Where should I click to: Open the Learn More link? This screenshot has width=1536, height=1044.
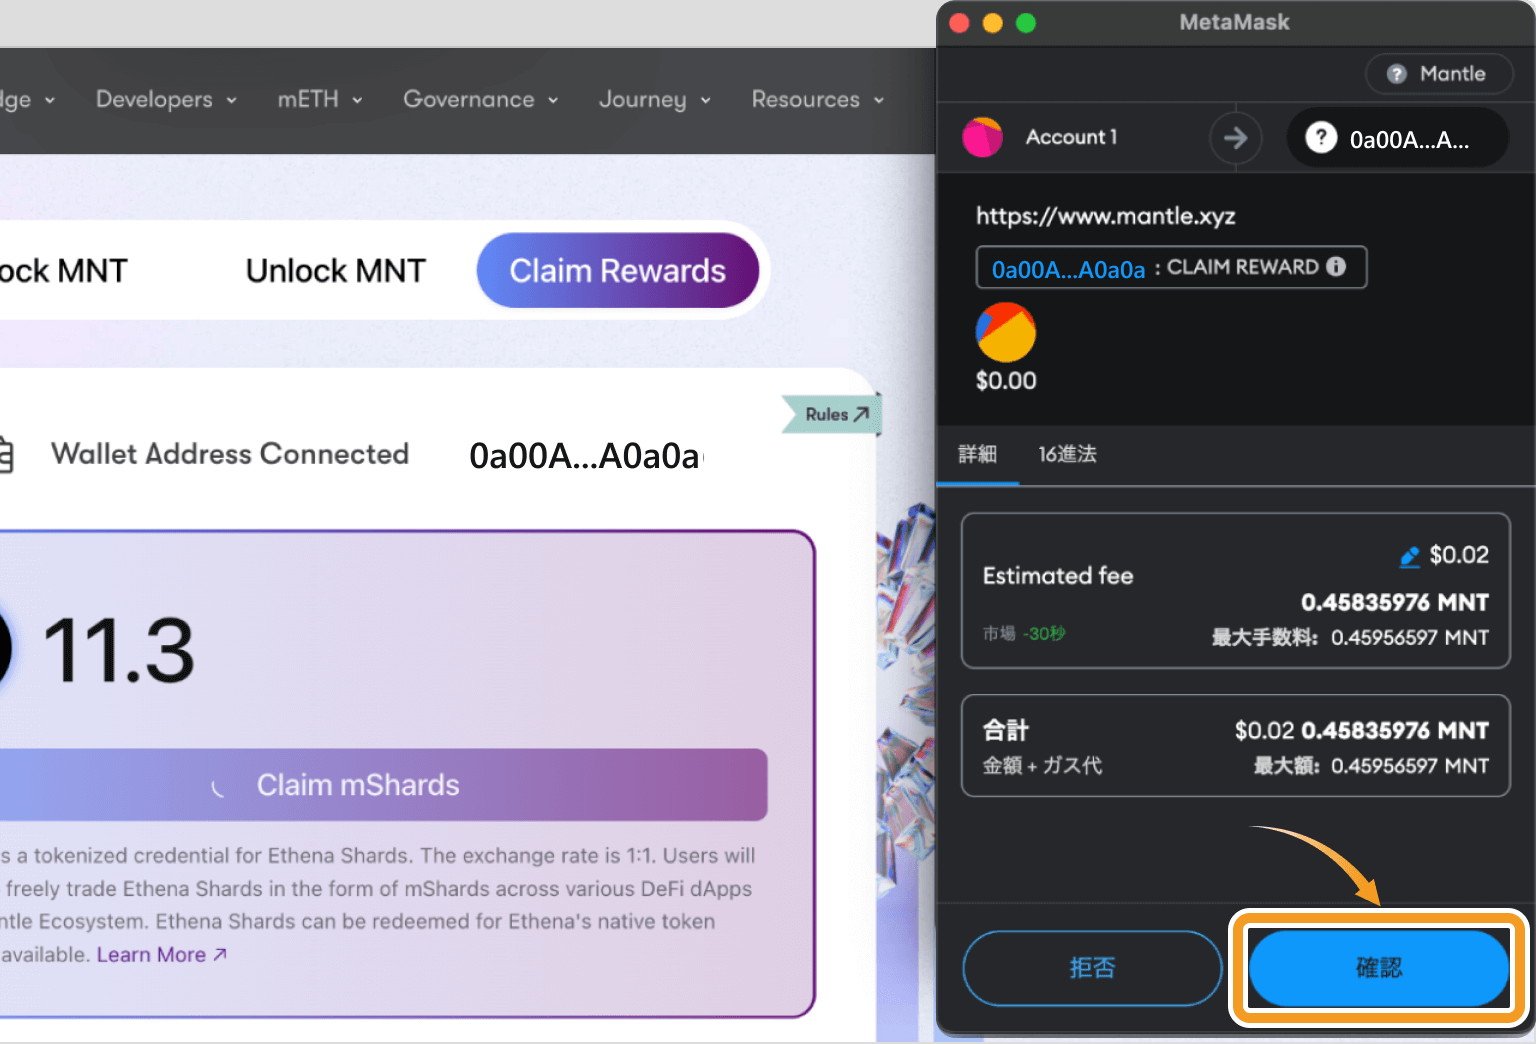click(162, 955)
